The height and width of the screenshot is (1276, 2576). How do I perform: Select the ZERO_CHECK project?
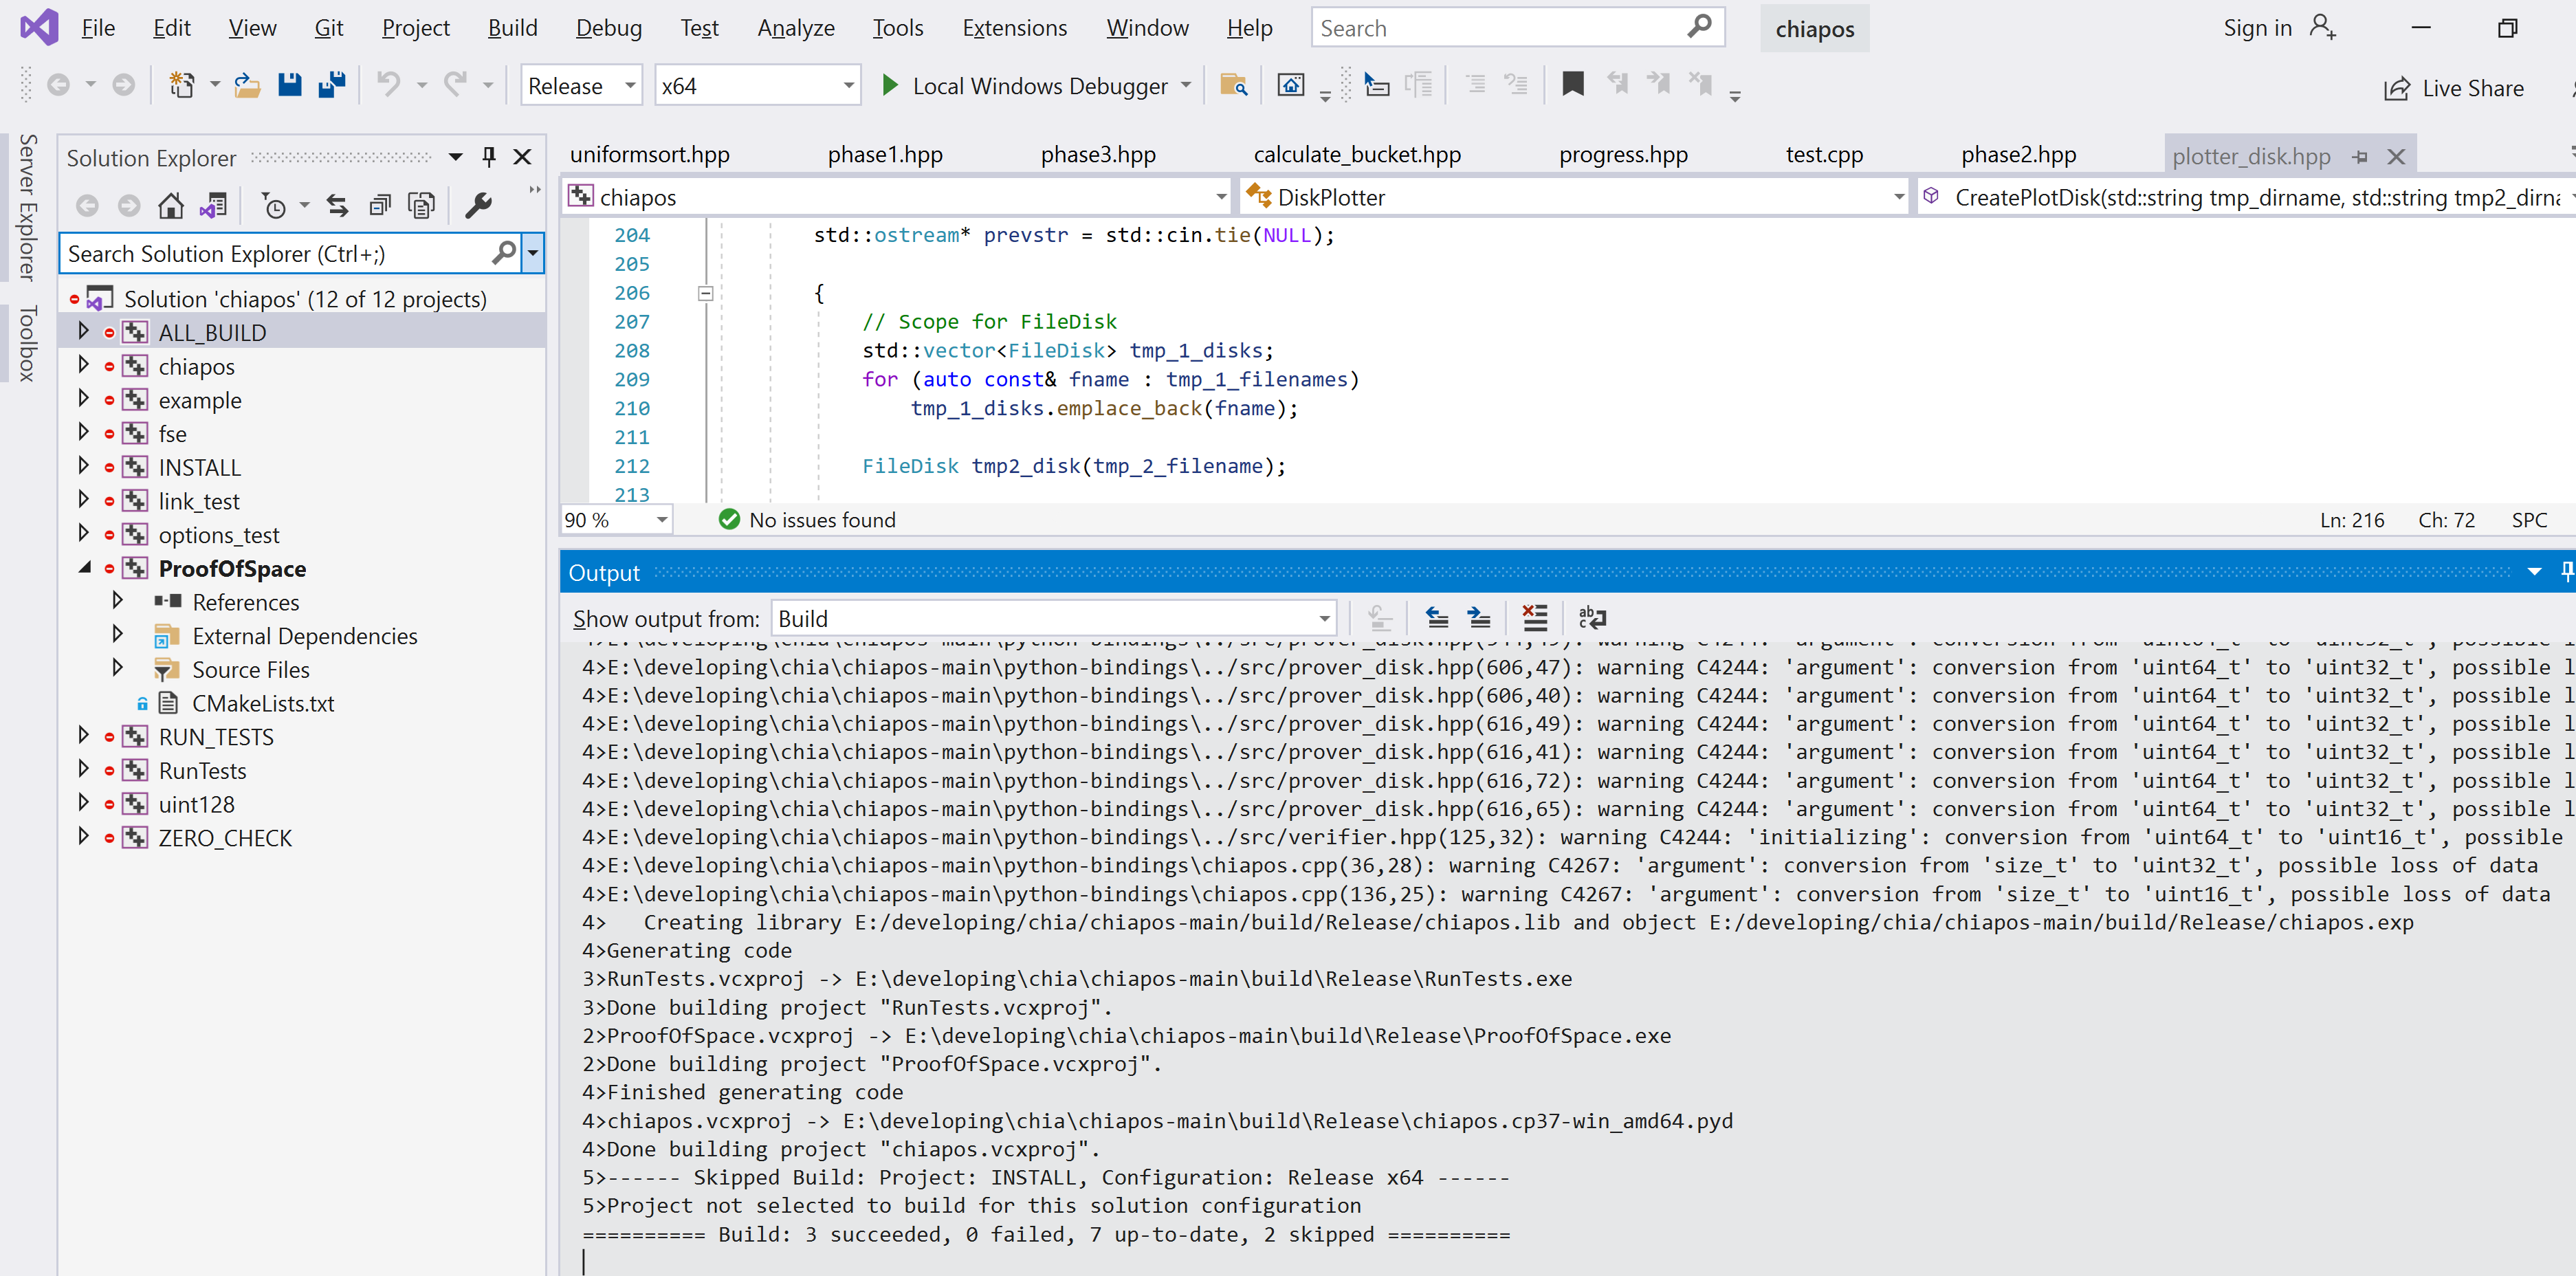225,838
